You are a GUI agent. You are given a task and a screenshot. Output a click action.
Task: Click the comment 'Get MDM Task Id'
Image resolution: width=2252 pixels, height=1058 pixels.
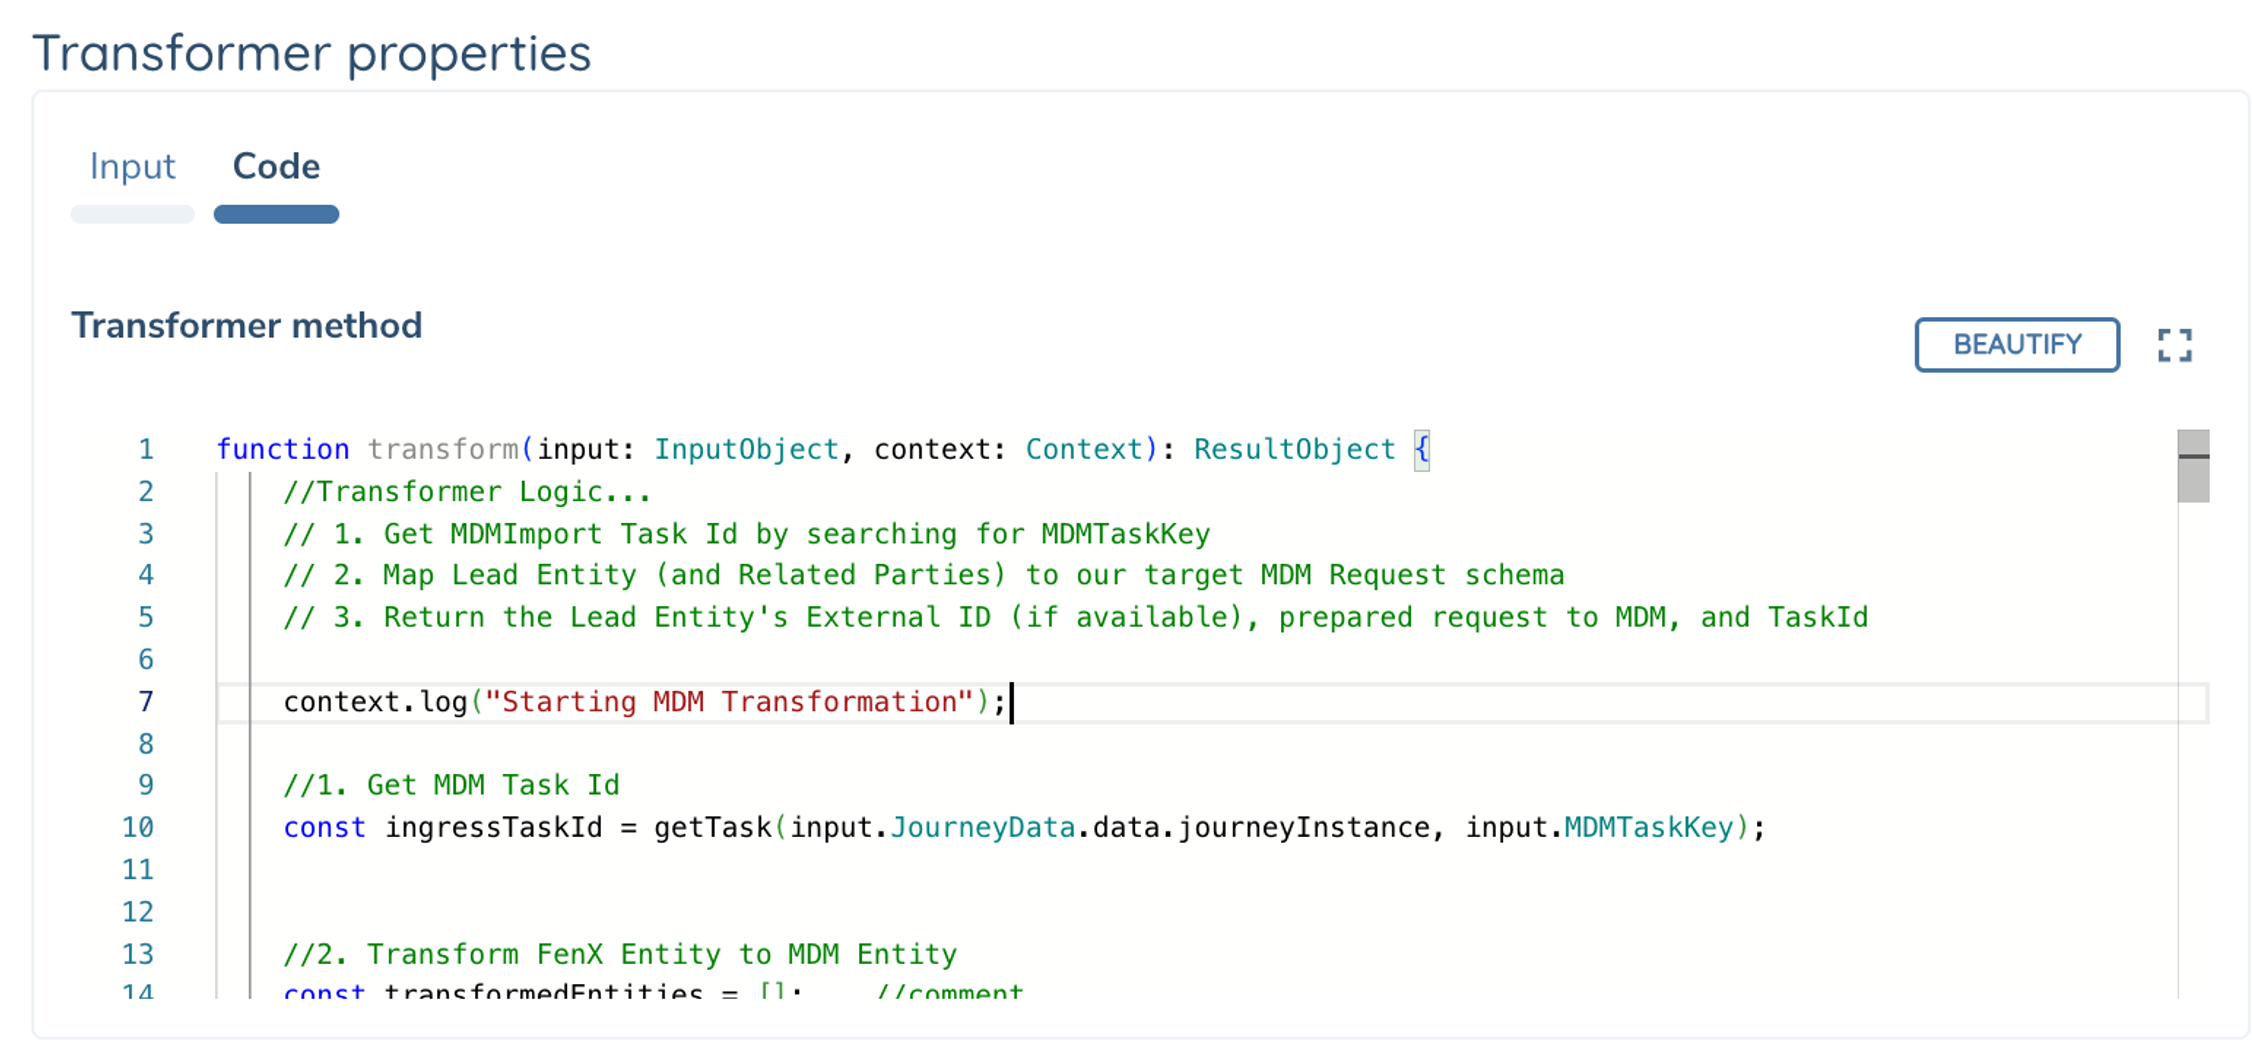450,785
